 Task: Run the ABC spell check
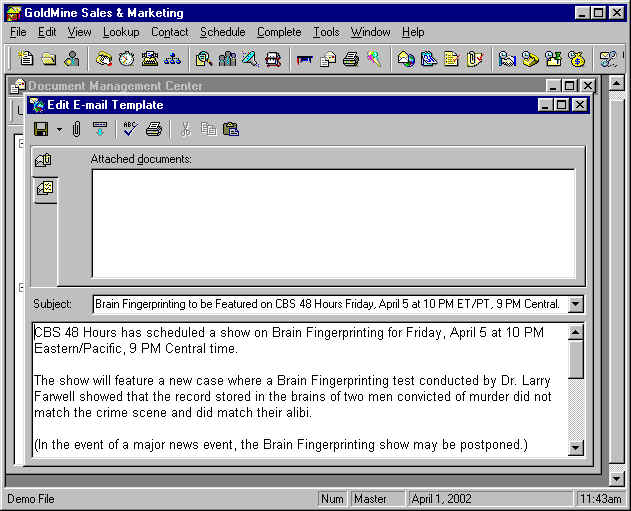[130, 129]
